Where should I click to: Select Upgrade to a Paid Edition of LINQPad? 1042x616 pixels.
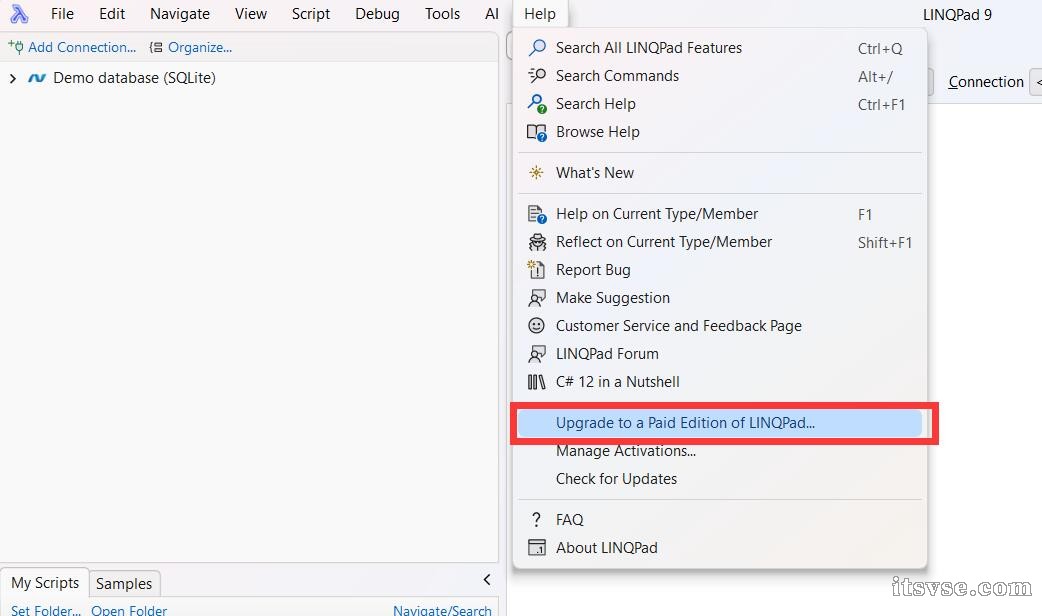pos(685,423)
